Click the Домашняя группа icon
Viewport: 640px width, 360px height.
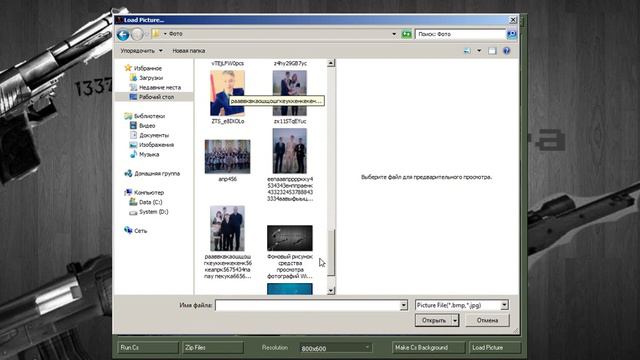(128, 173)
